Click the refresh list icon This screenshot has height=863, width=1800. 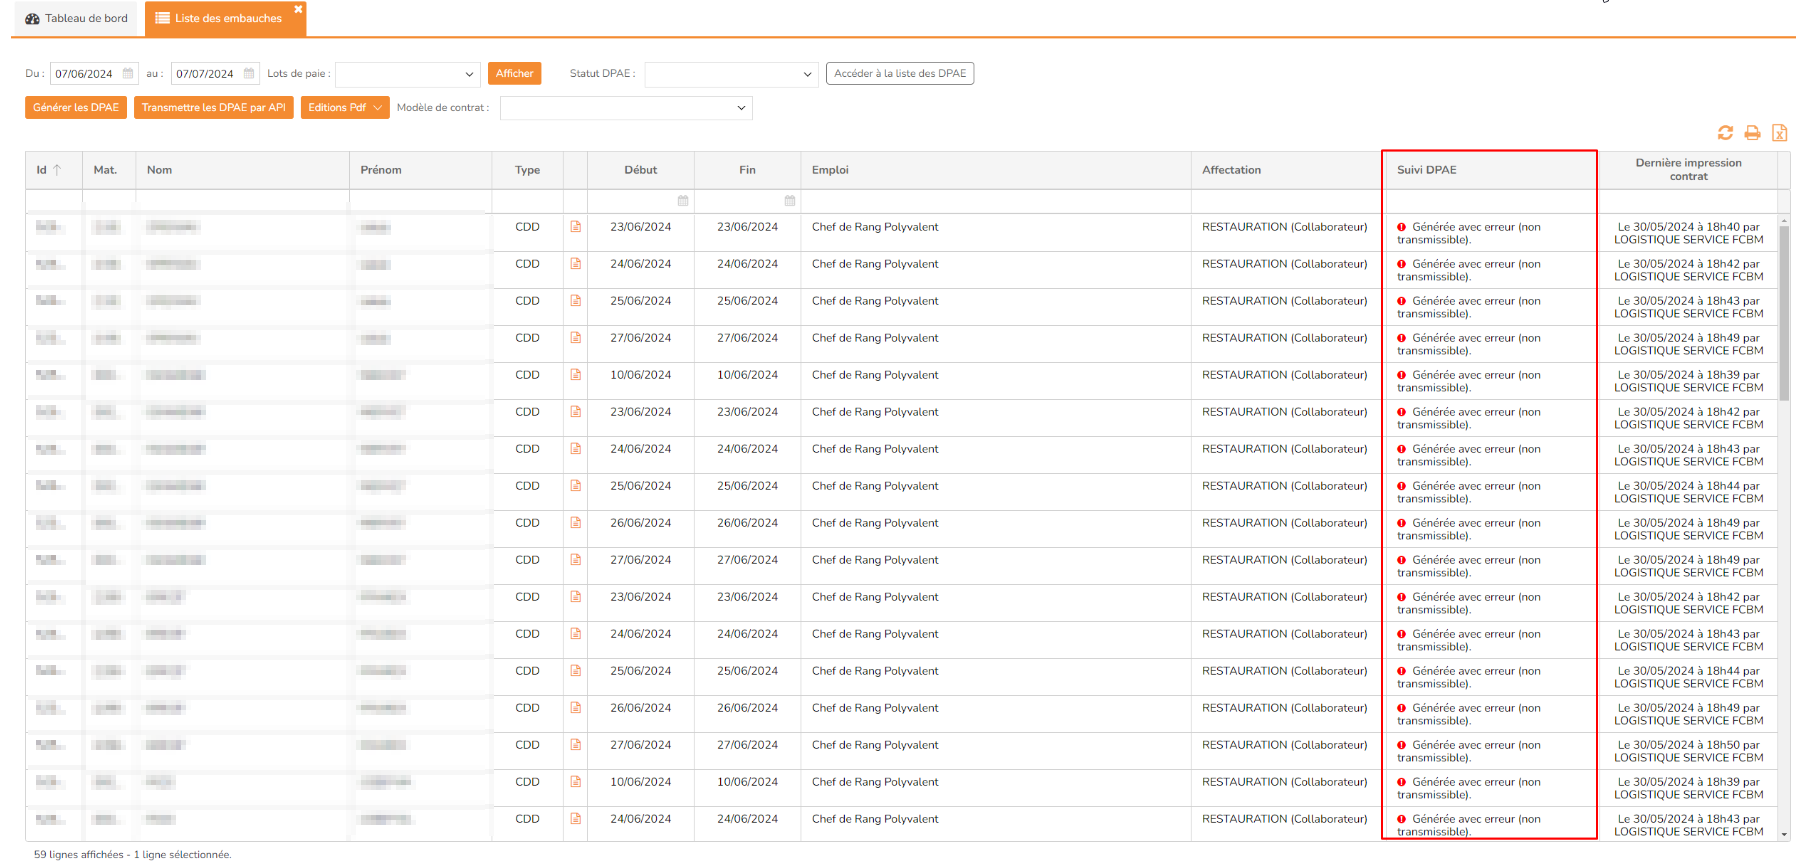pyautogui.click(x=1725, y=133)
